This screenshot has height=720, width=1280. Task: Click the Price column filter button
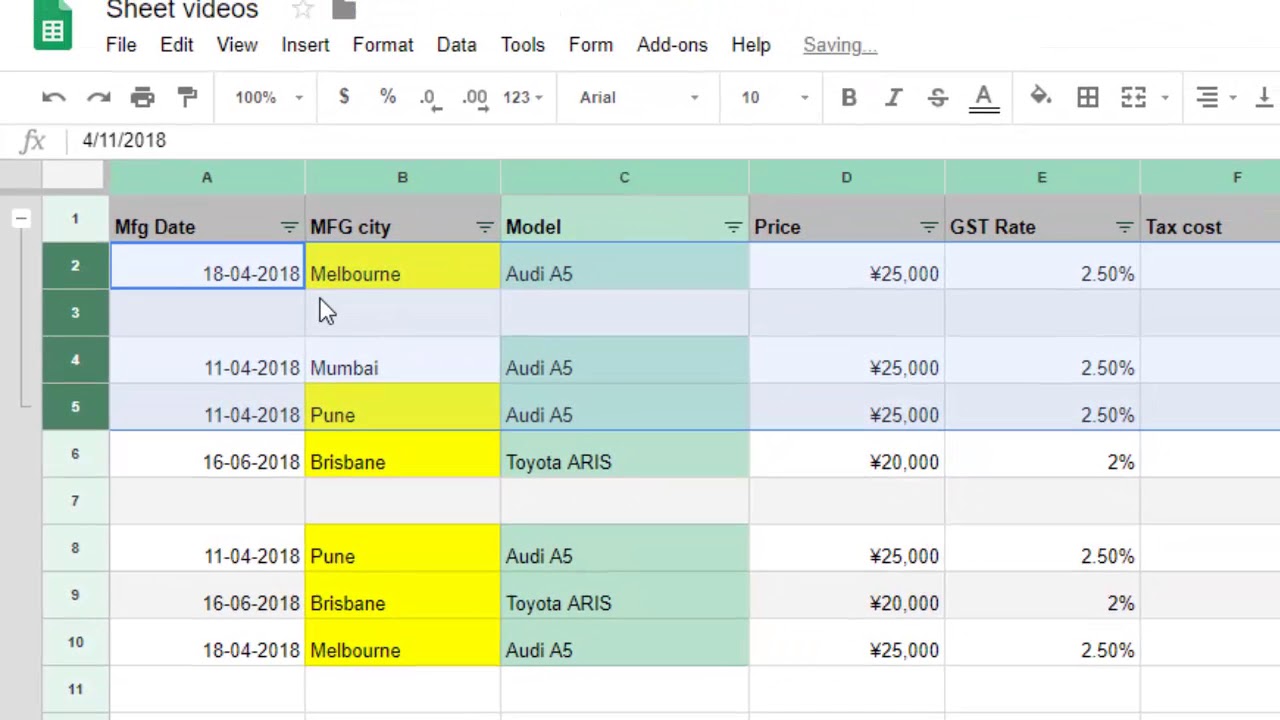pos(929,227)
